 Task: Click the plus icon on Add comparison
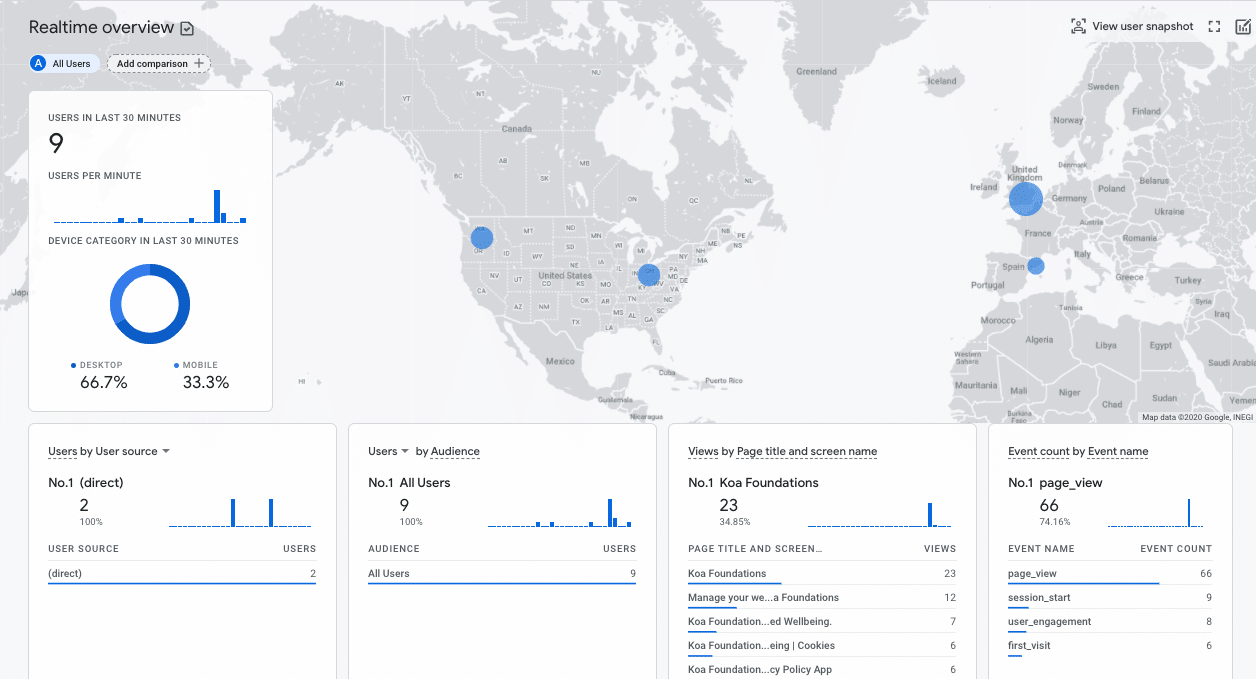point(198,63)
